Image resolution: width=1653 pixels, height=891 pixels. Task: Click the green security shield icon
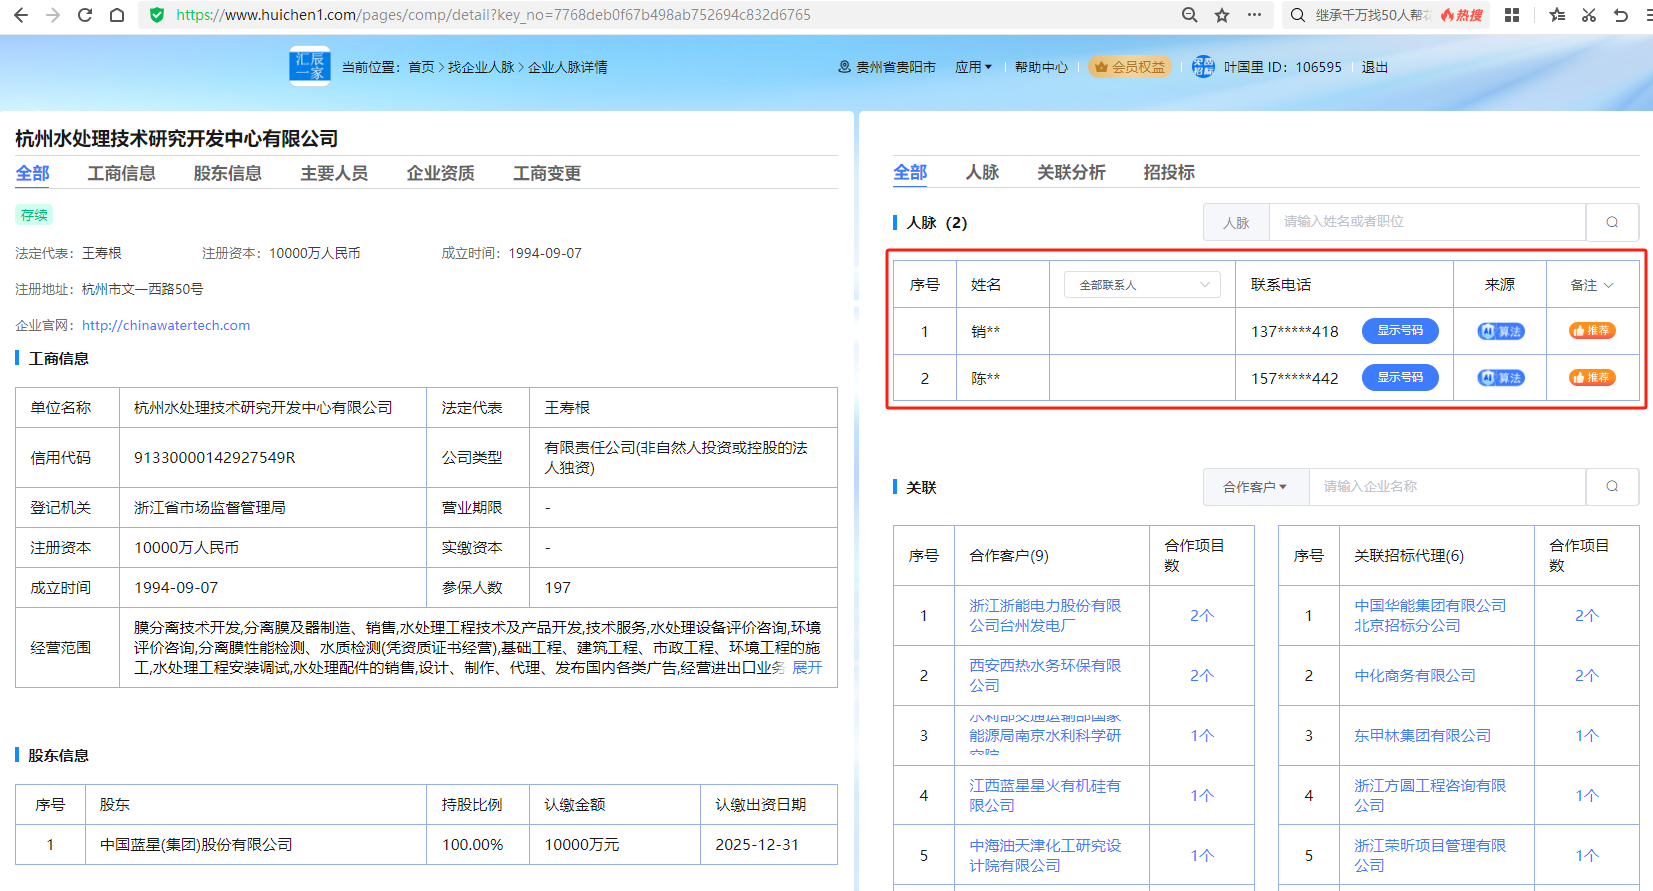click(157, 15)
